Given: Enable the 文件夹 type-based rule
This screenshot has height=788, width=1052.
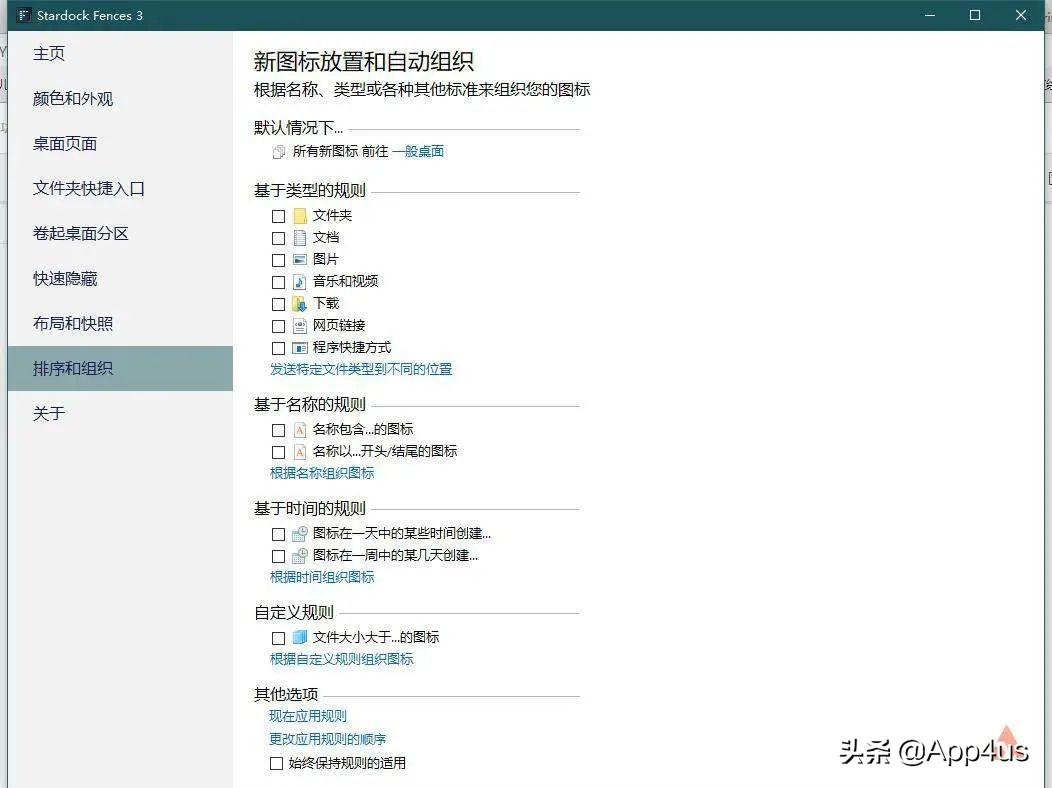Looking at the screenshot, I should pyautogui.click(x=277, y=215).
